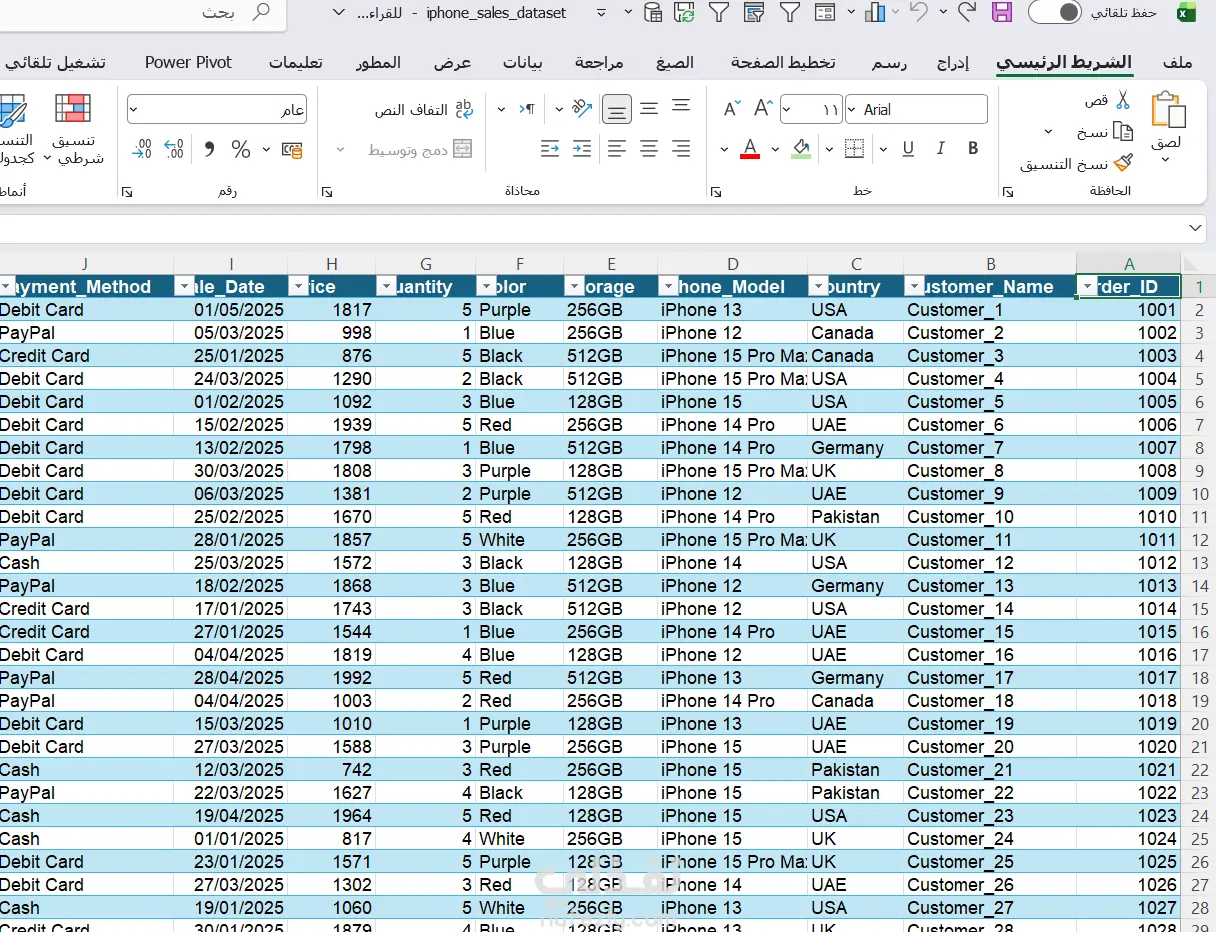
Task: Click the Underline icon
Action: [x=908, y=149]
